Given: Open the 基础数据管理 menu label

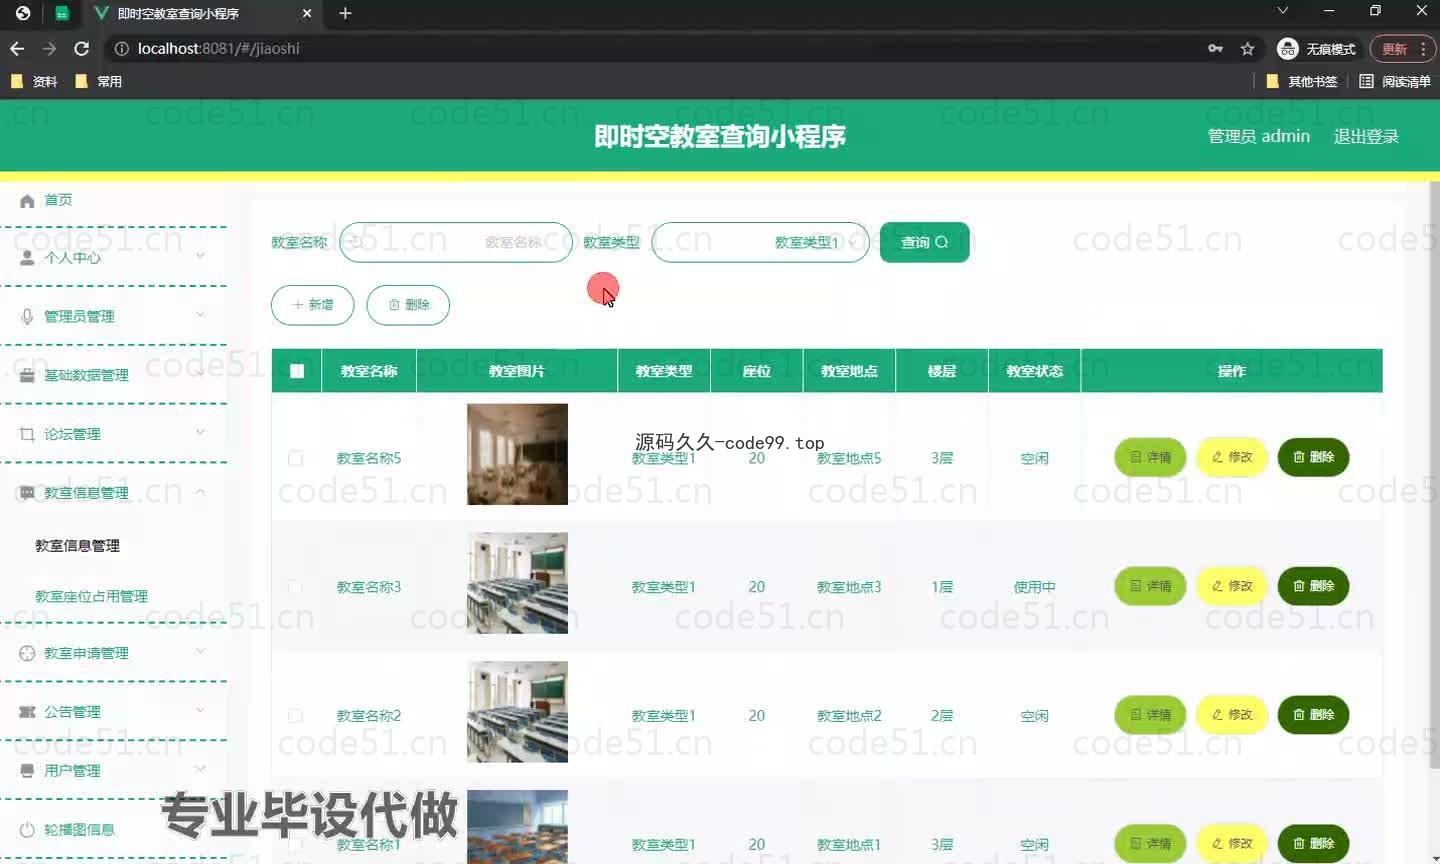Looking at the screenshot, I should 86,376.
